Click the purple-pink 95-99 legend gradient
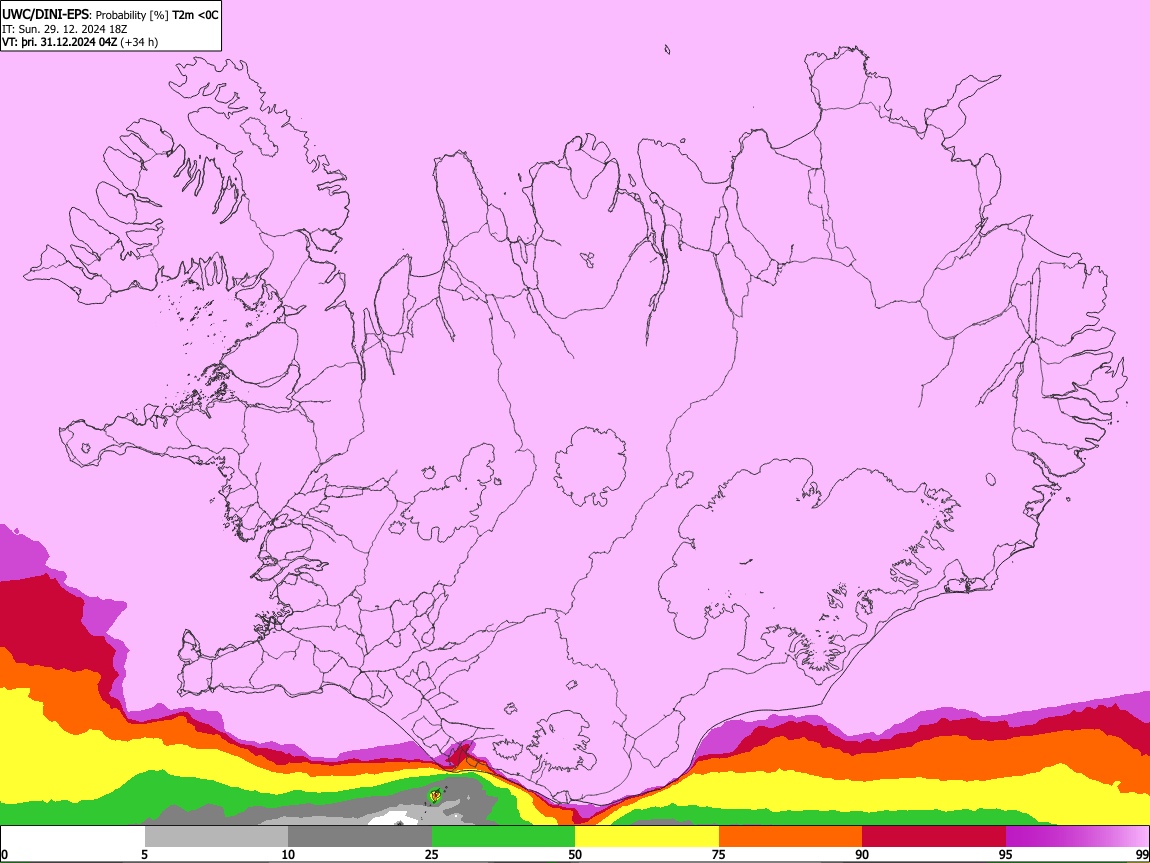Viewport: 1150px width, 863px height. [x=1077, y=837]
